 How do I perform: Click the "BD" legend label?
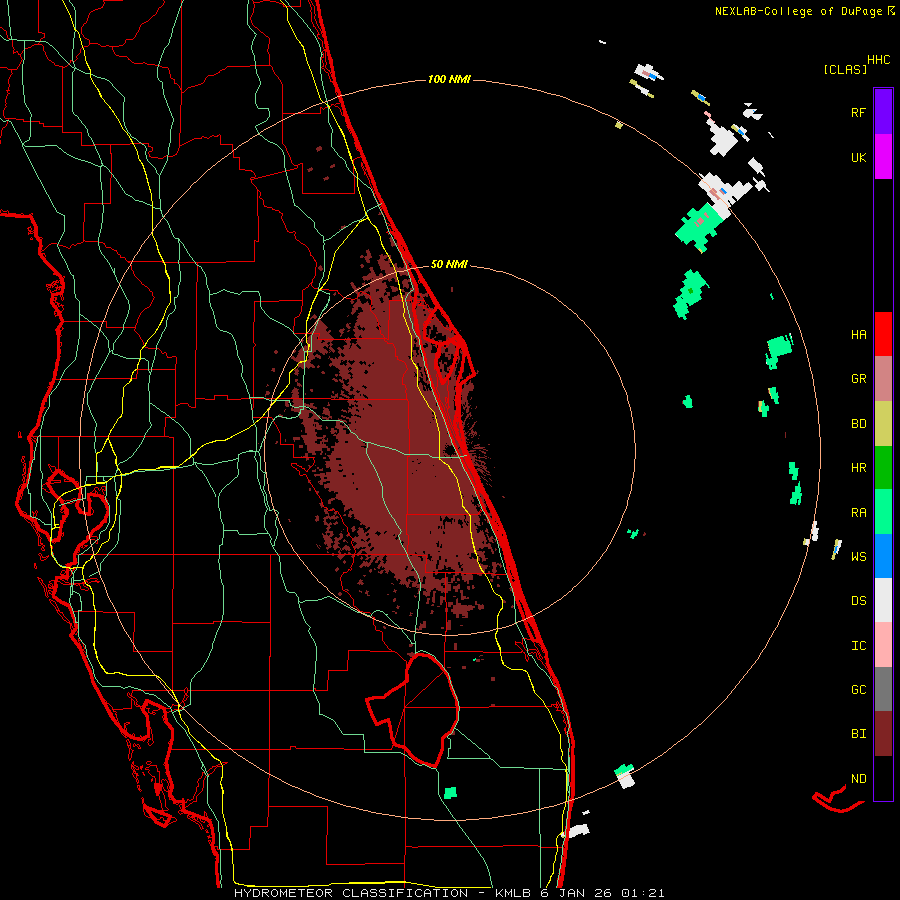click(x=858, y=424)
